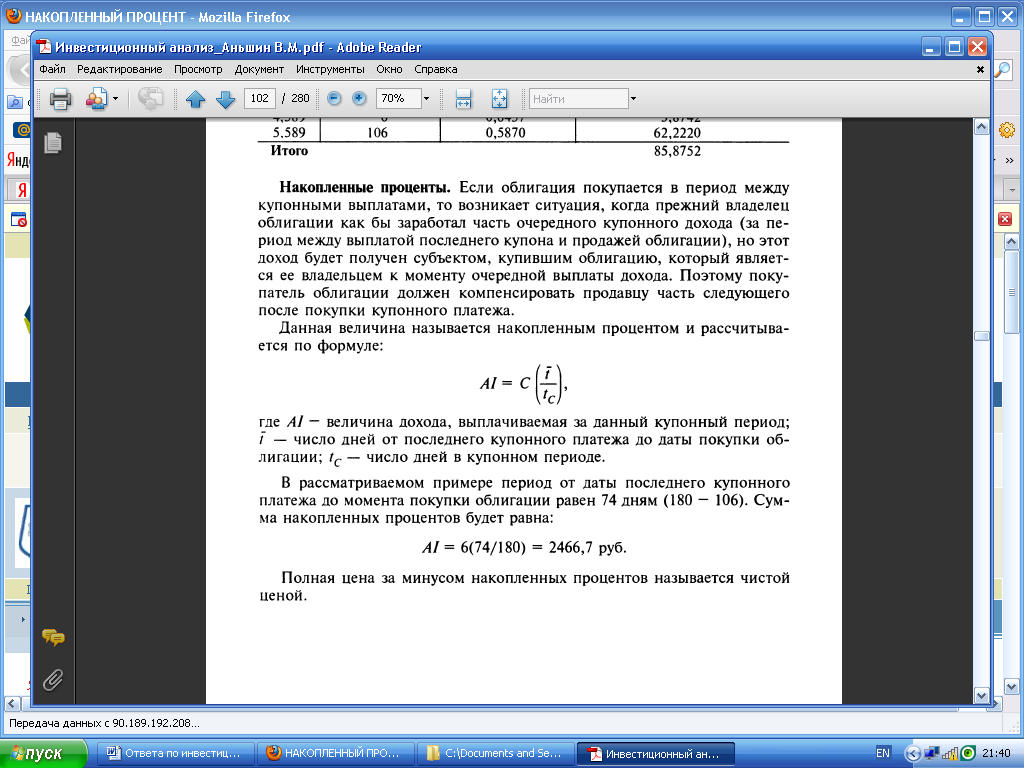Click the document scrollbar up arrow

pyautogui.click(x=982, y=127)
